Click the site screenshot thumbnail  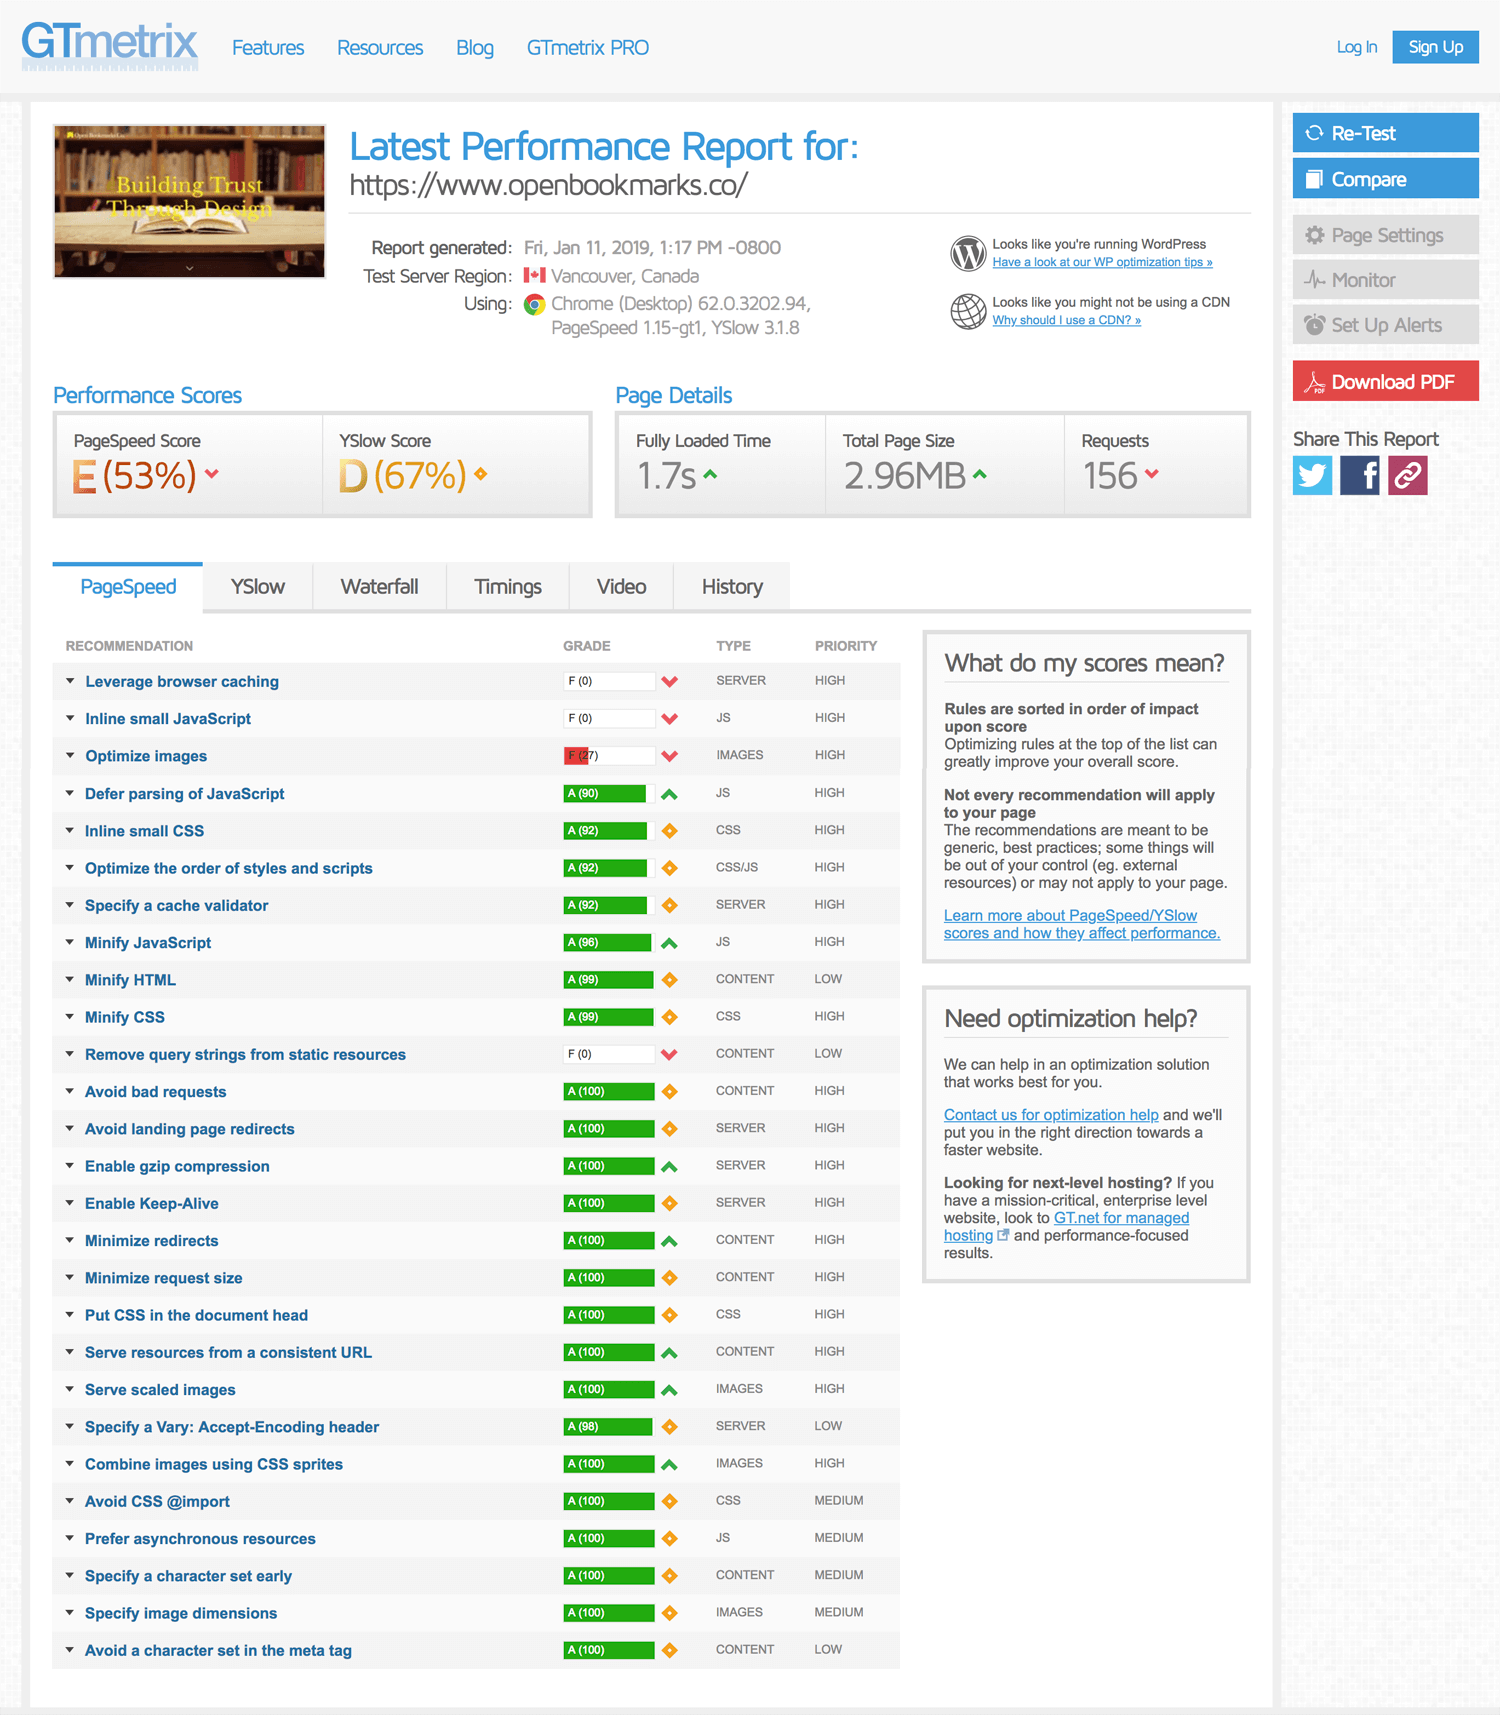pos(189,201)
